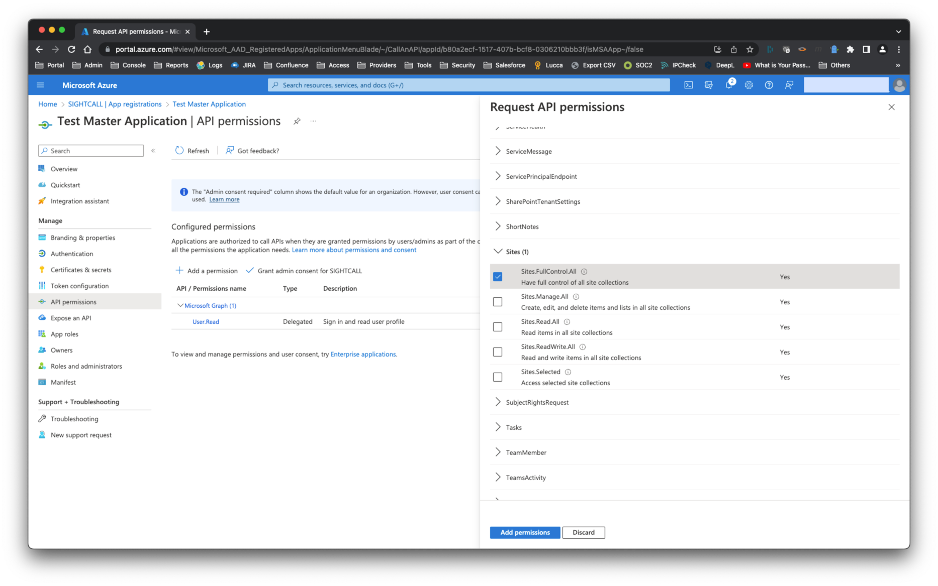Open the help question mark icon

click(x=769, y=85)
